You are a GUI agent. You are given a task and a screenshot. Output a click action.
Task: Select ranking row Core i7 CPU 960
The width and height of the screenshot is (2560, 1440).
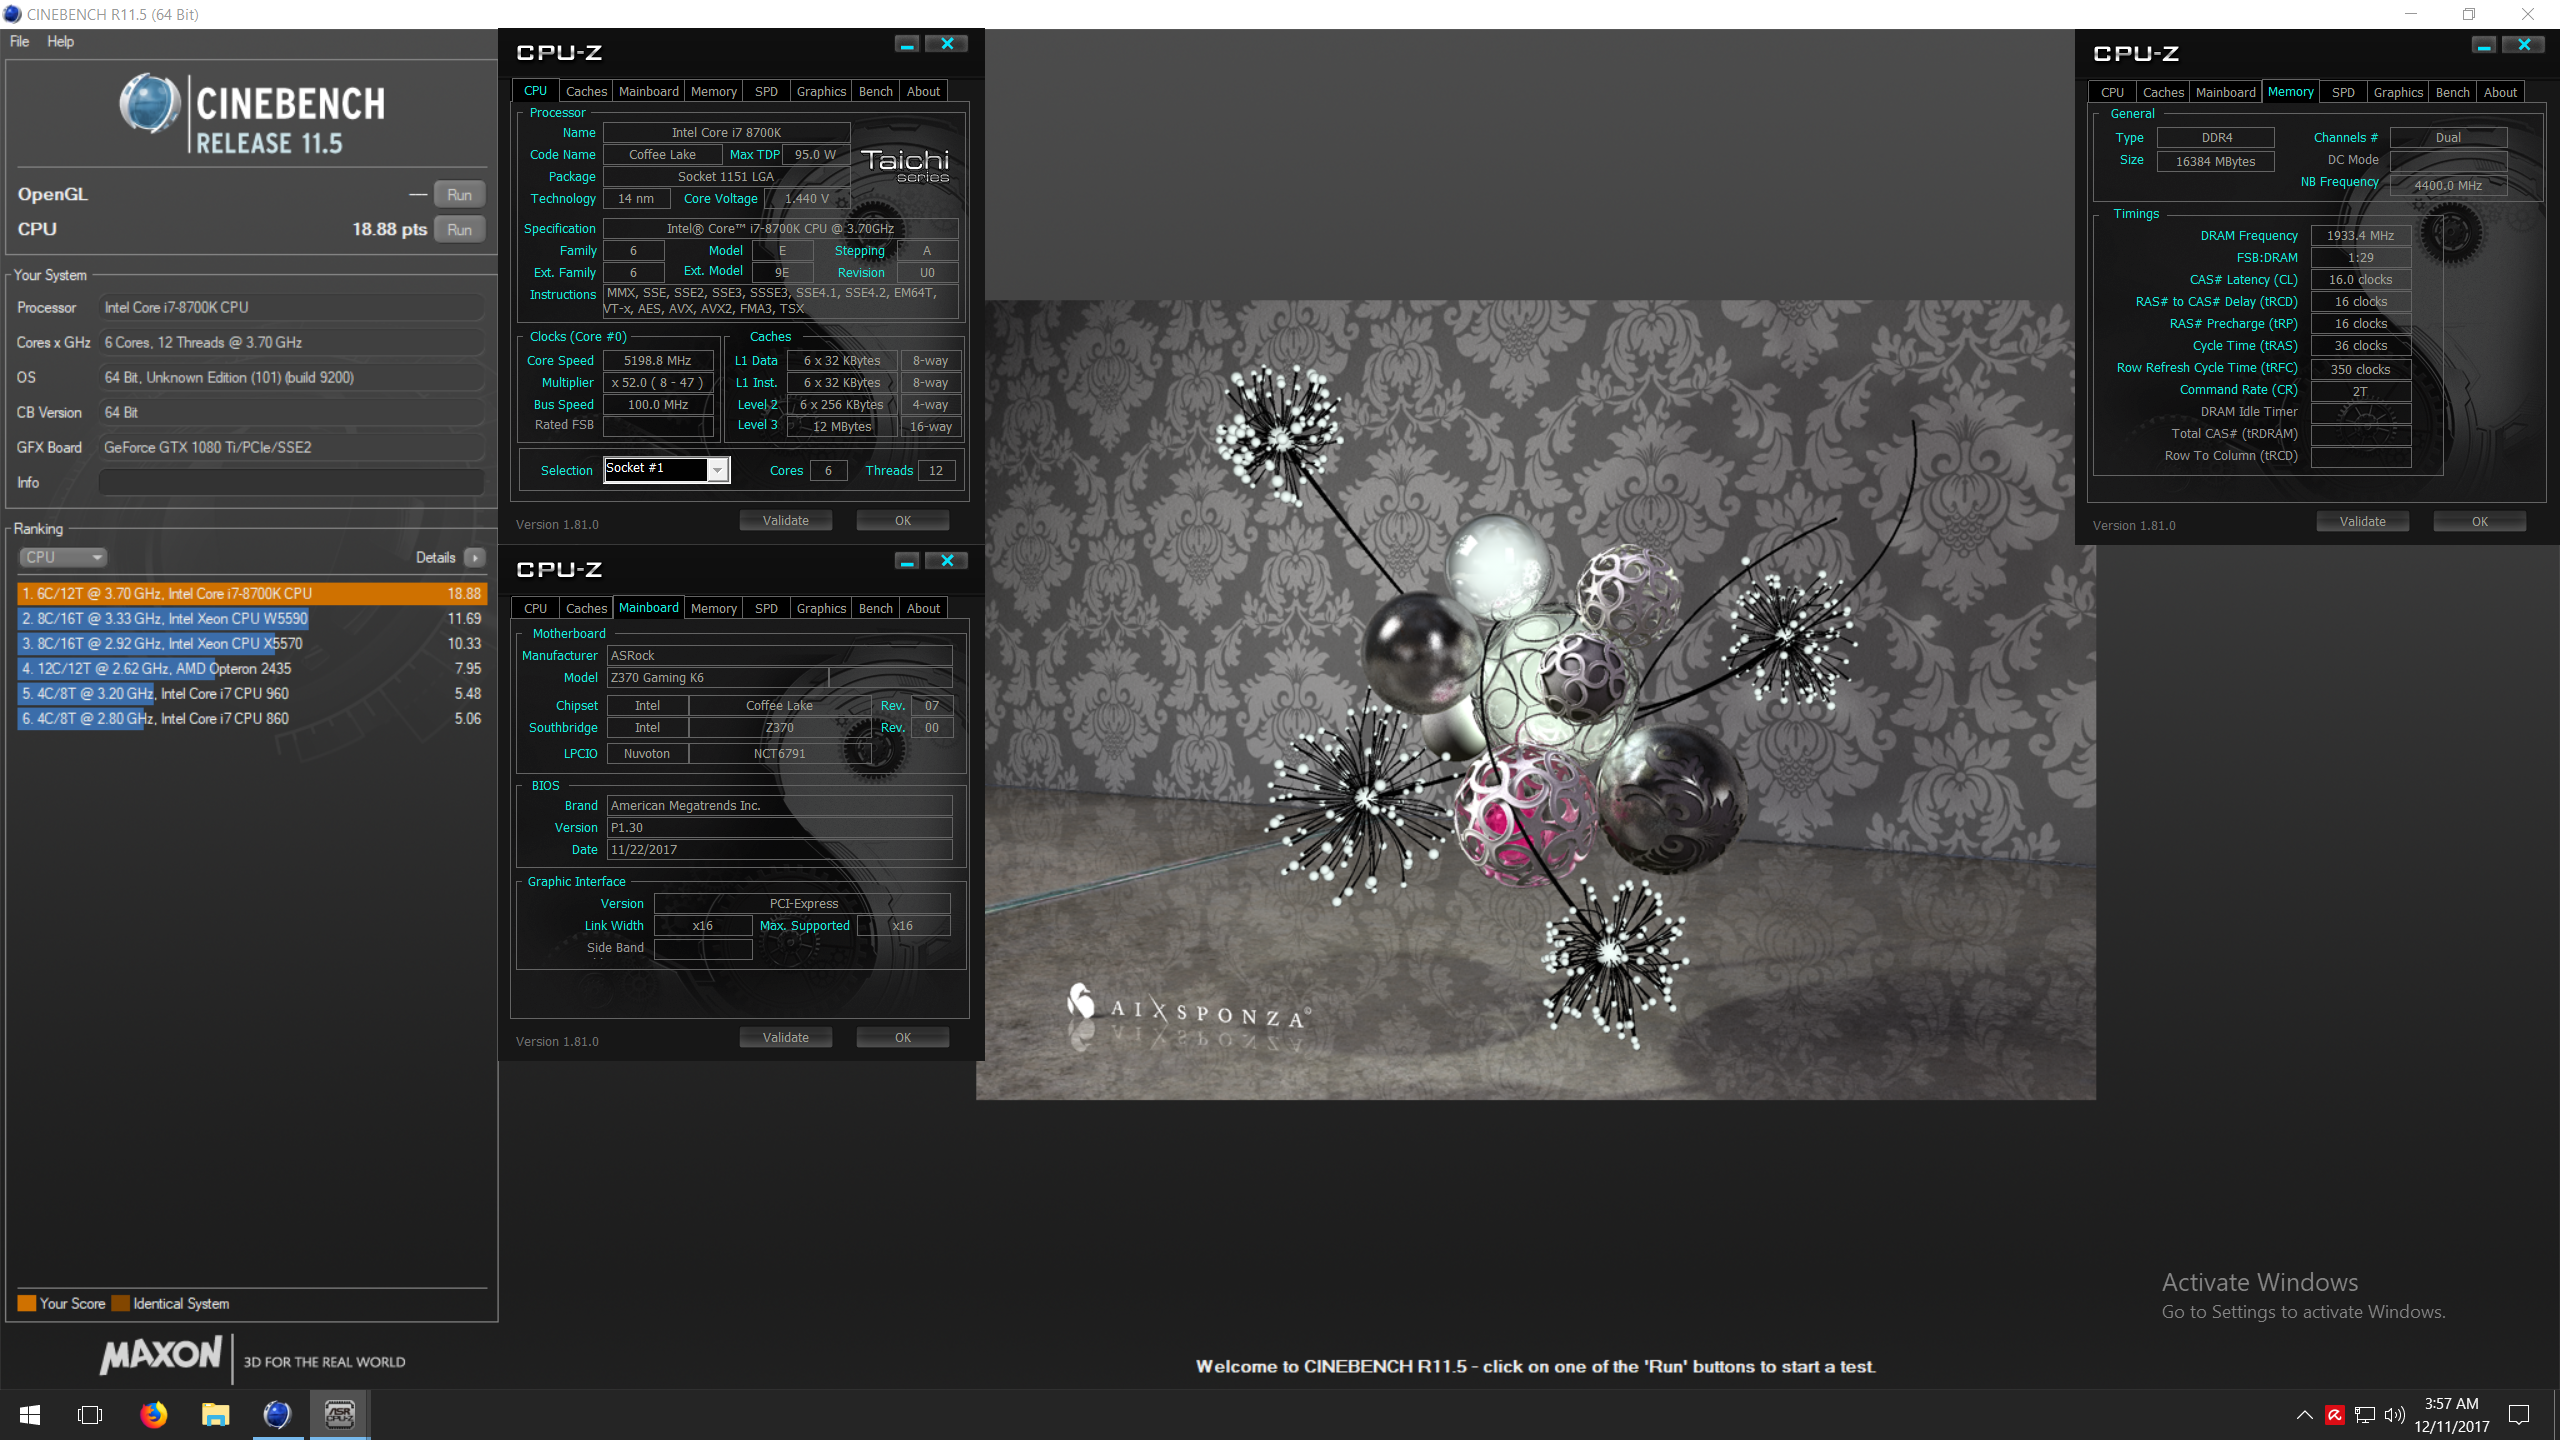click(252, 694)
